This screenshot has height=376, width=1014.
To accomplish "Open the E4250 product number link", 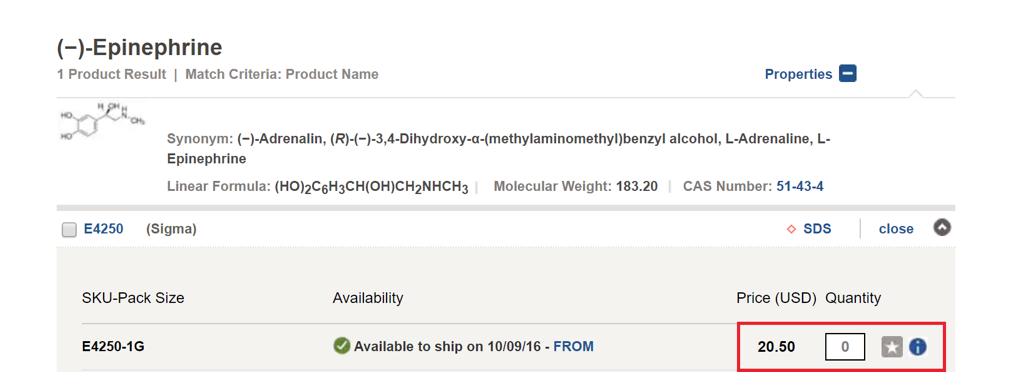I will coord(103,229).
